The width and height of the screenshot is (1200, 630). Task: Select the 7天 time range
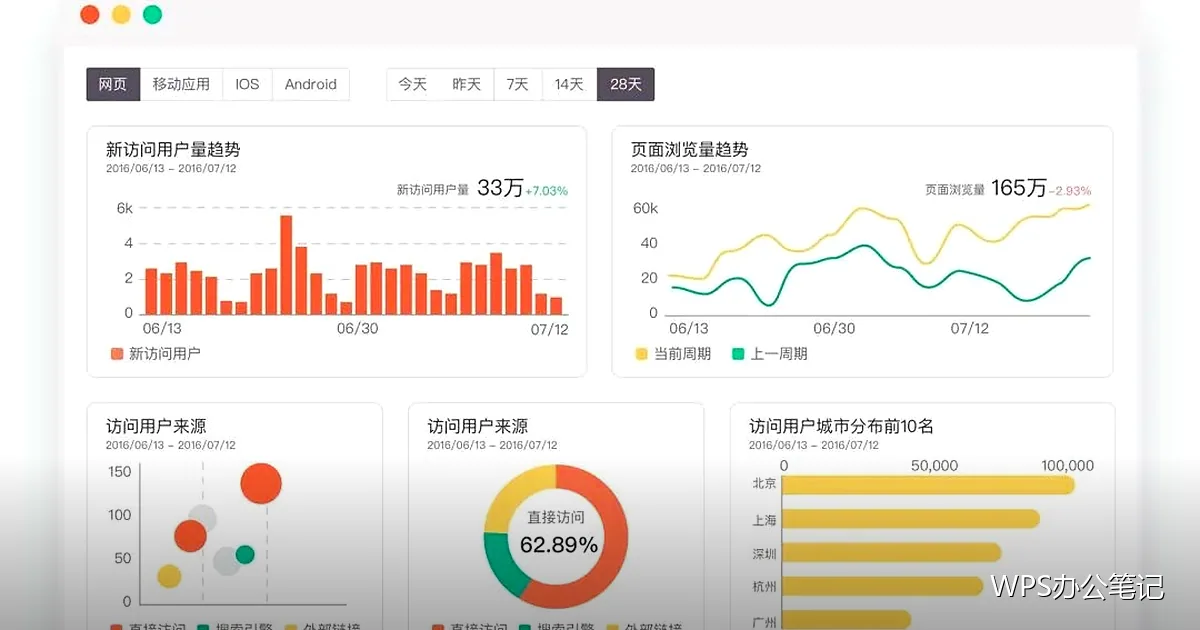click(518, 84)
